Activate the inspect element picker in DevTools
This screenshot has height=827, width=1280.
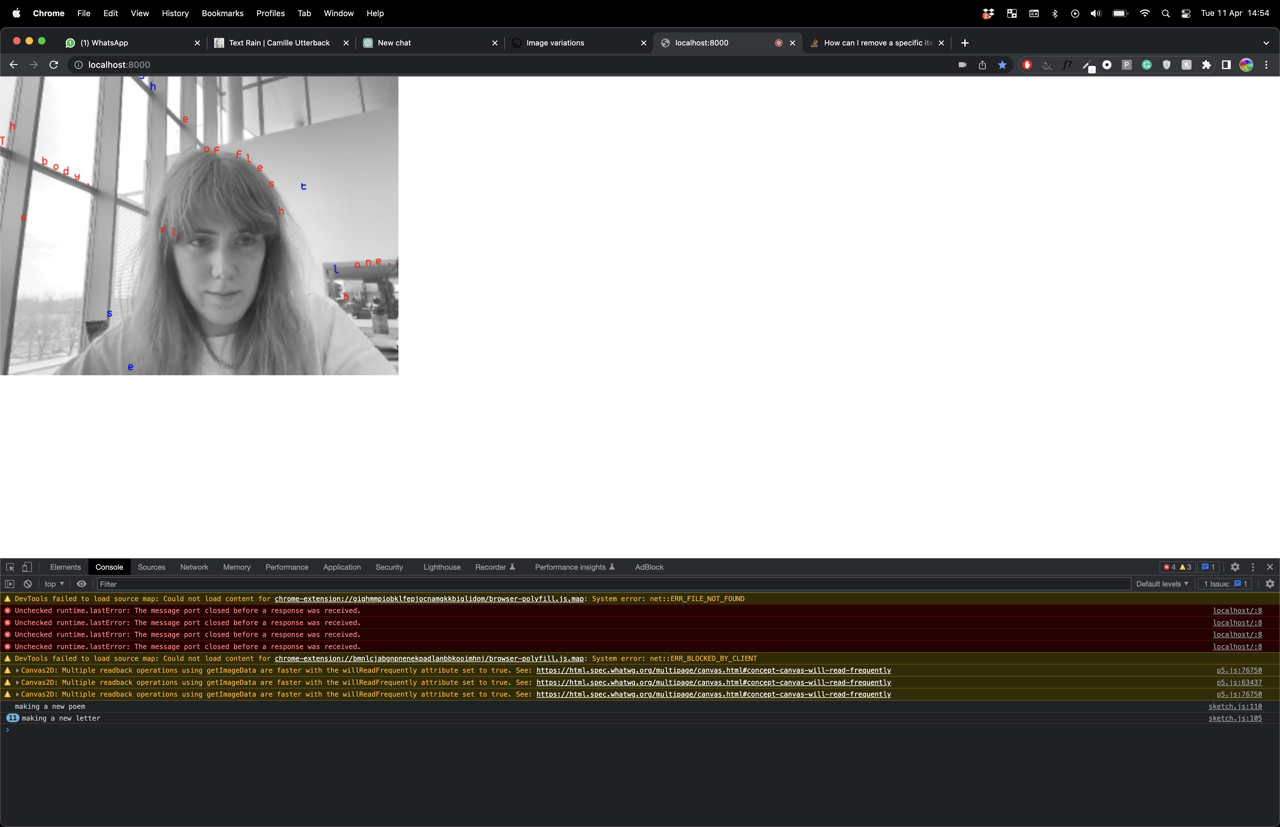click(x=10, y=567)
